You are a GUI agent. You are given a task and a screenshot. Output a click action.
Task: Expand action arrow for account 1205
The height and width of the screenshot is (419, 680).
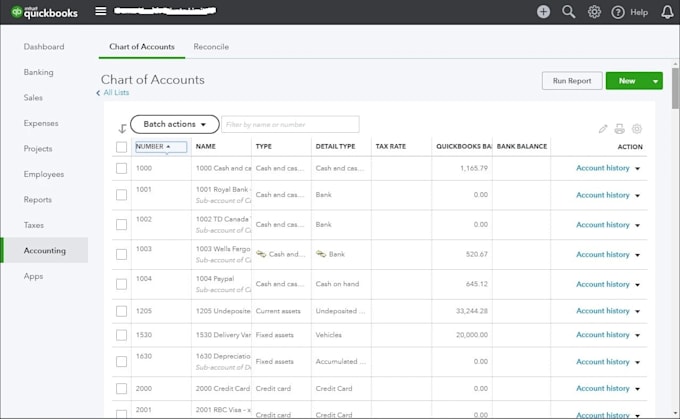pos(638,311)
